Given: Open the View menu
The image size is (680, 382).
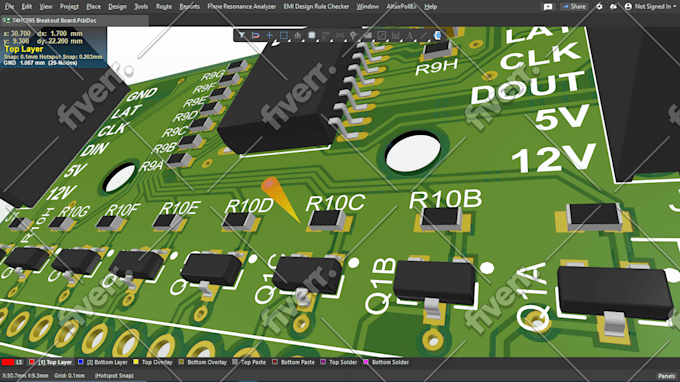Looking at the screenshot, I should coord(46,7).
